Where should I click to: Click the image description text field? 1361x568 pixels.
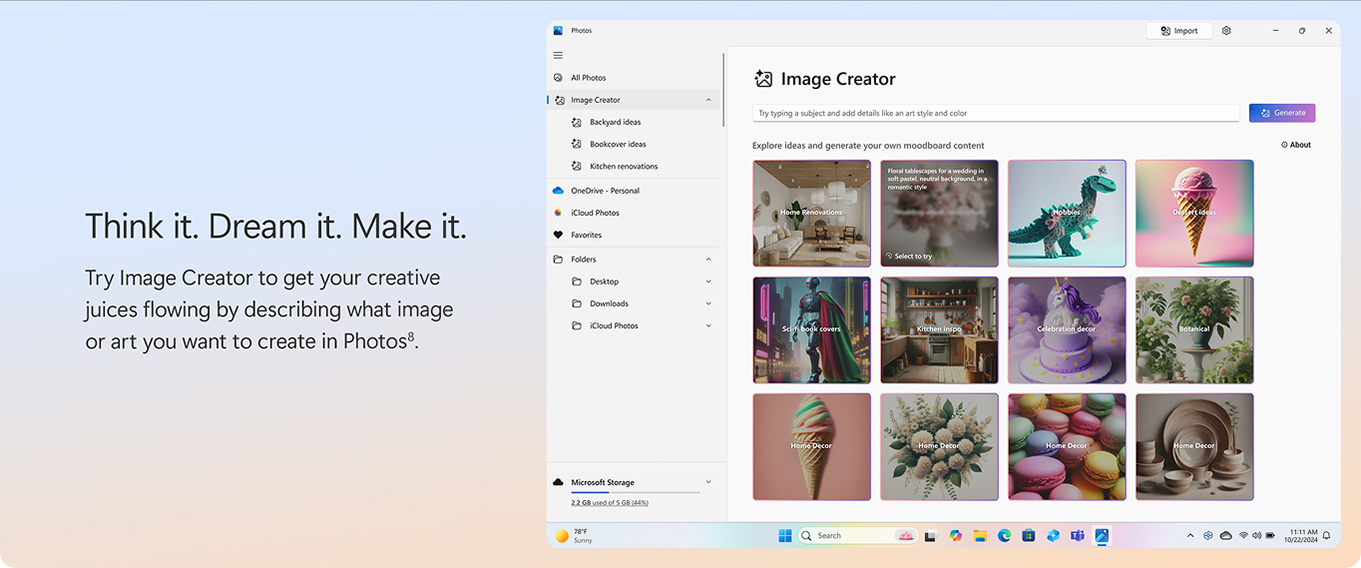coord(995,113)
